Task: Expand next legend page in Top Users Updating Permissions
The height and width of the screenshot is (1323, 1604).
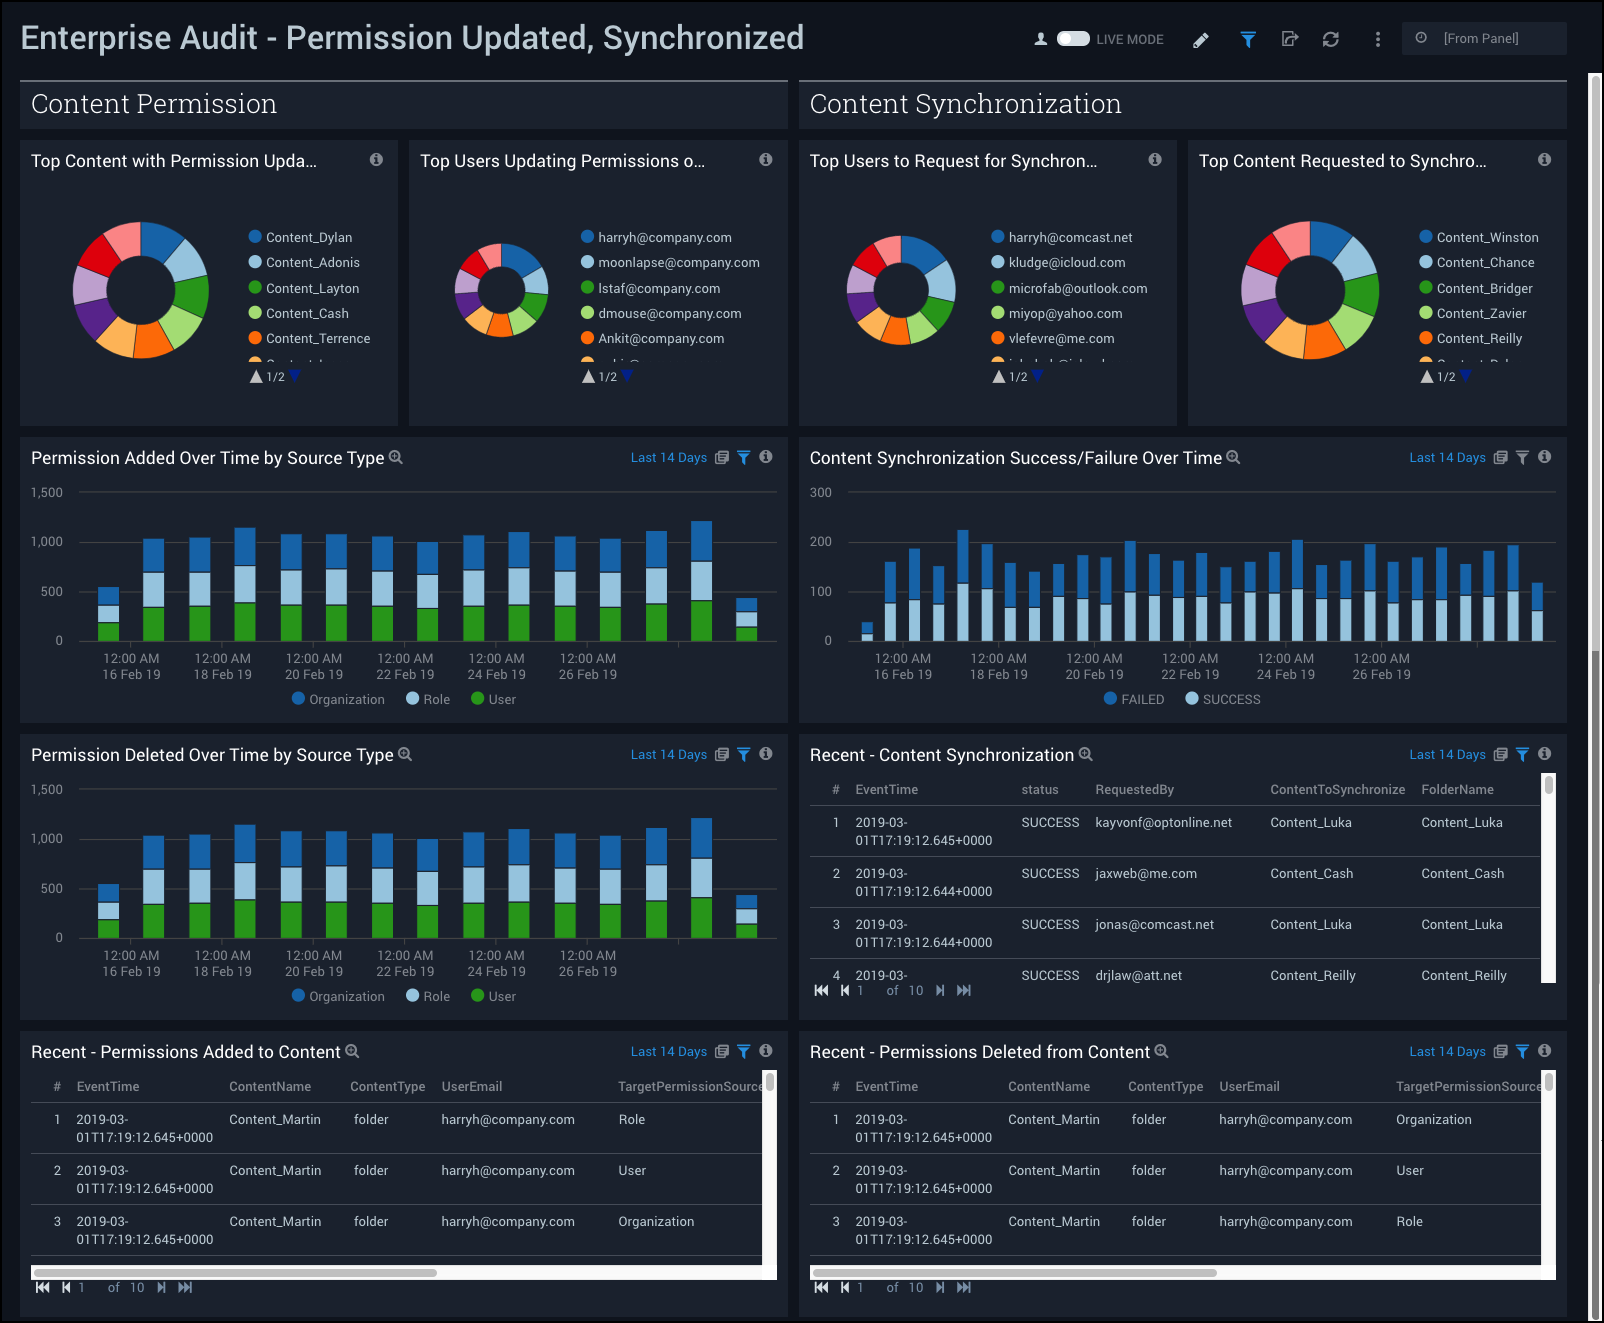Action: pos(627,377)
